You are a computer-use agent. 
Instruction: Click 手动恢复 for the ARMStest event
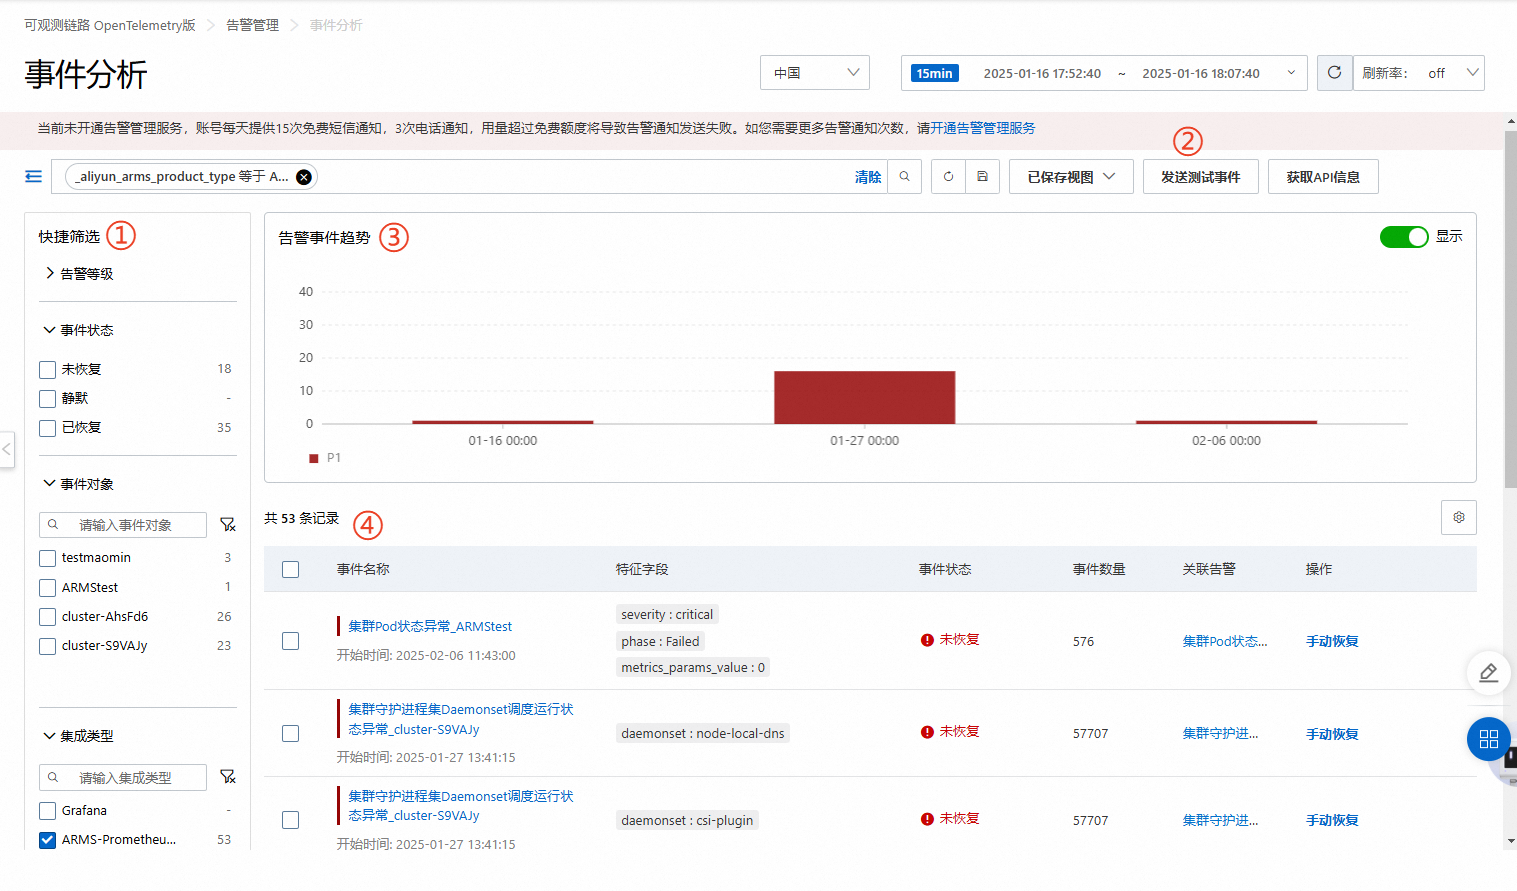tap(1332, 641)
